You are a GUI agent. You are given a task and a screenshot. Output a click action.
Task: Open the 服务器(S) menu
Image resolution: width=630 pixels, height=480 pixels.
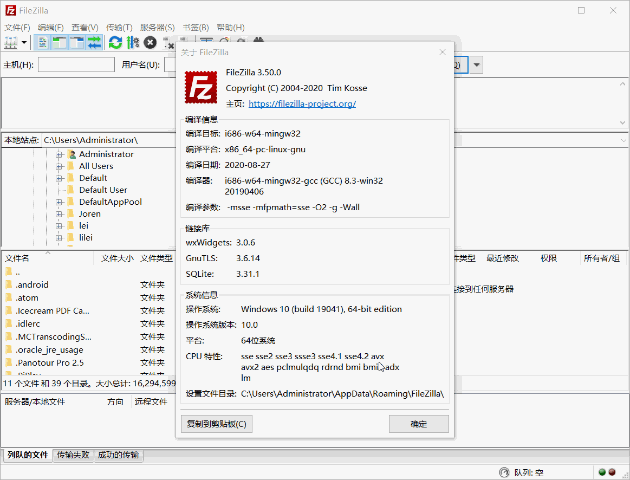(157, 27)
